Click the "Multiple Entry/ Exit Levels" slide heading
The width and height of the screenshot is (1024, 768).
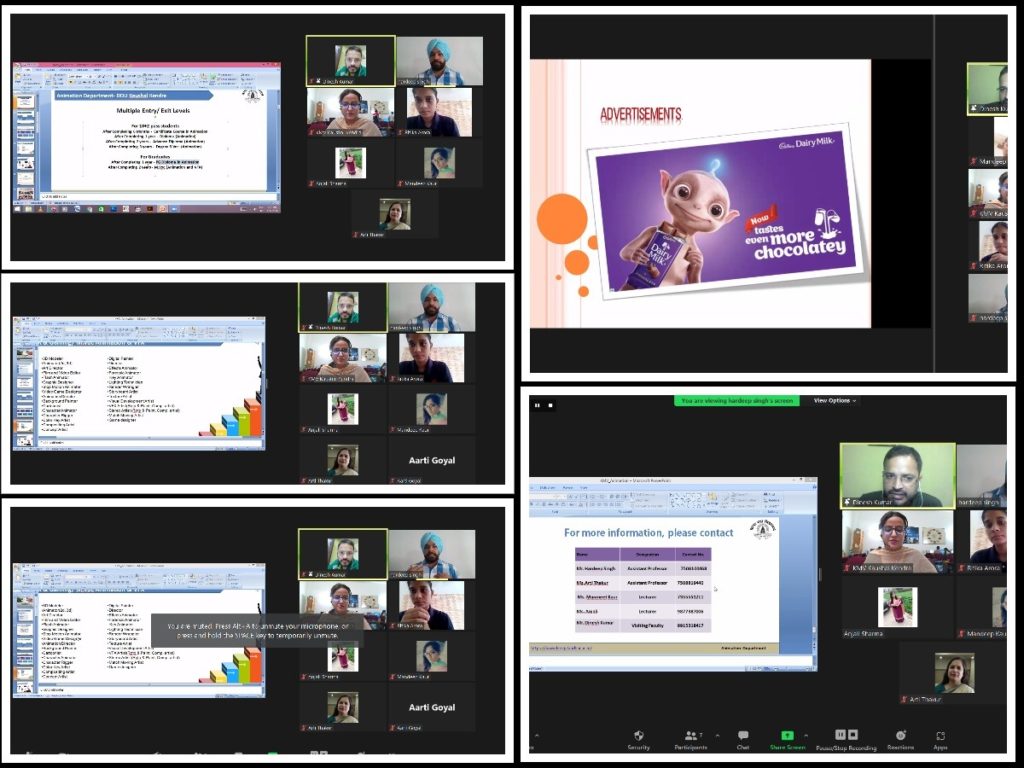tap(153, 110)
